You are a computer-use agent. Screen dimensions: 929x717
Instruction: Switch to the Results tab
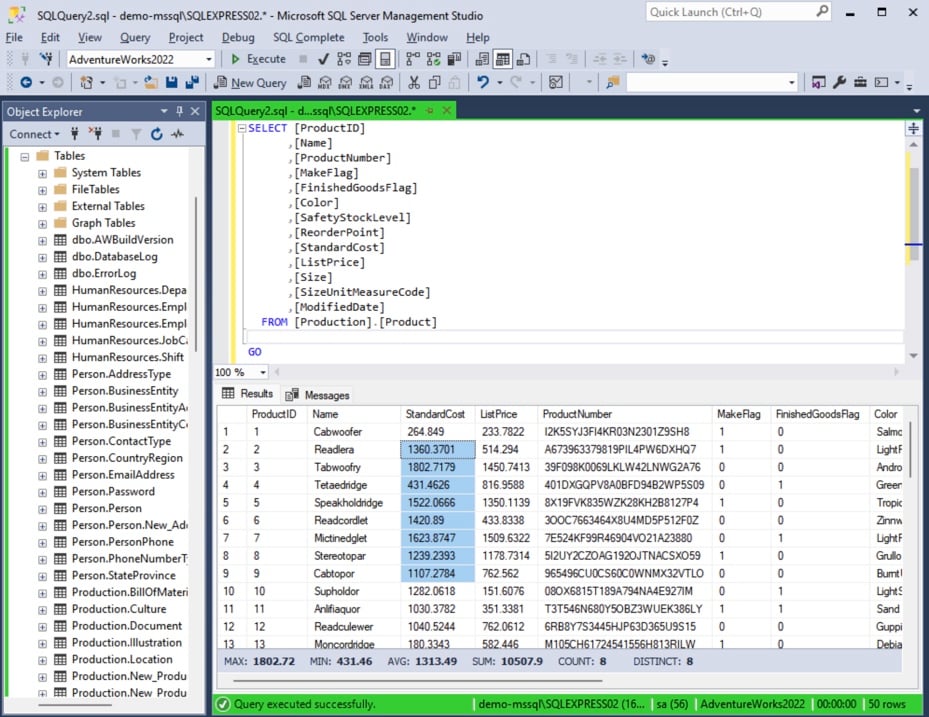(248, 393)
